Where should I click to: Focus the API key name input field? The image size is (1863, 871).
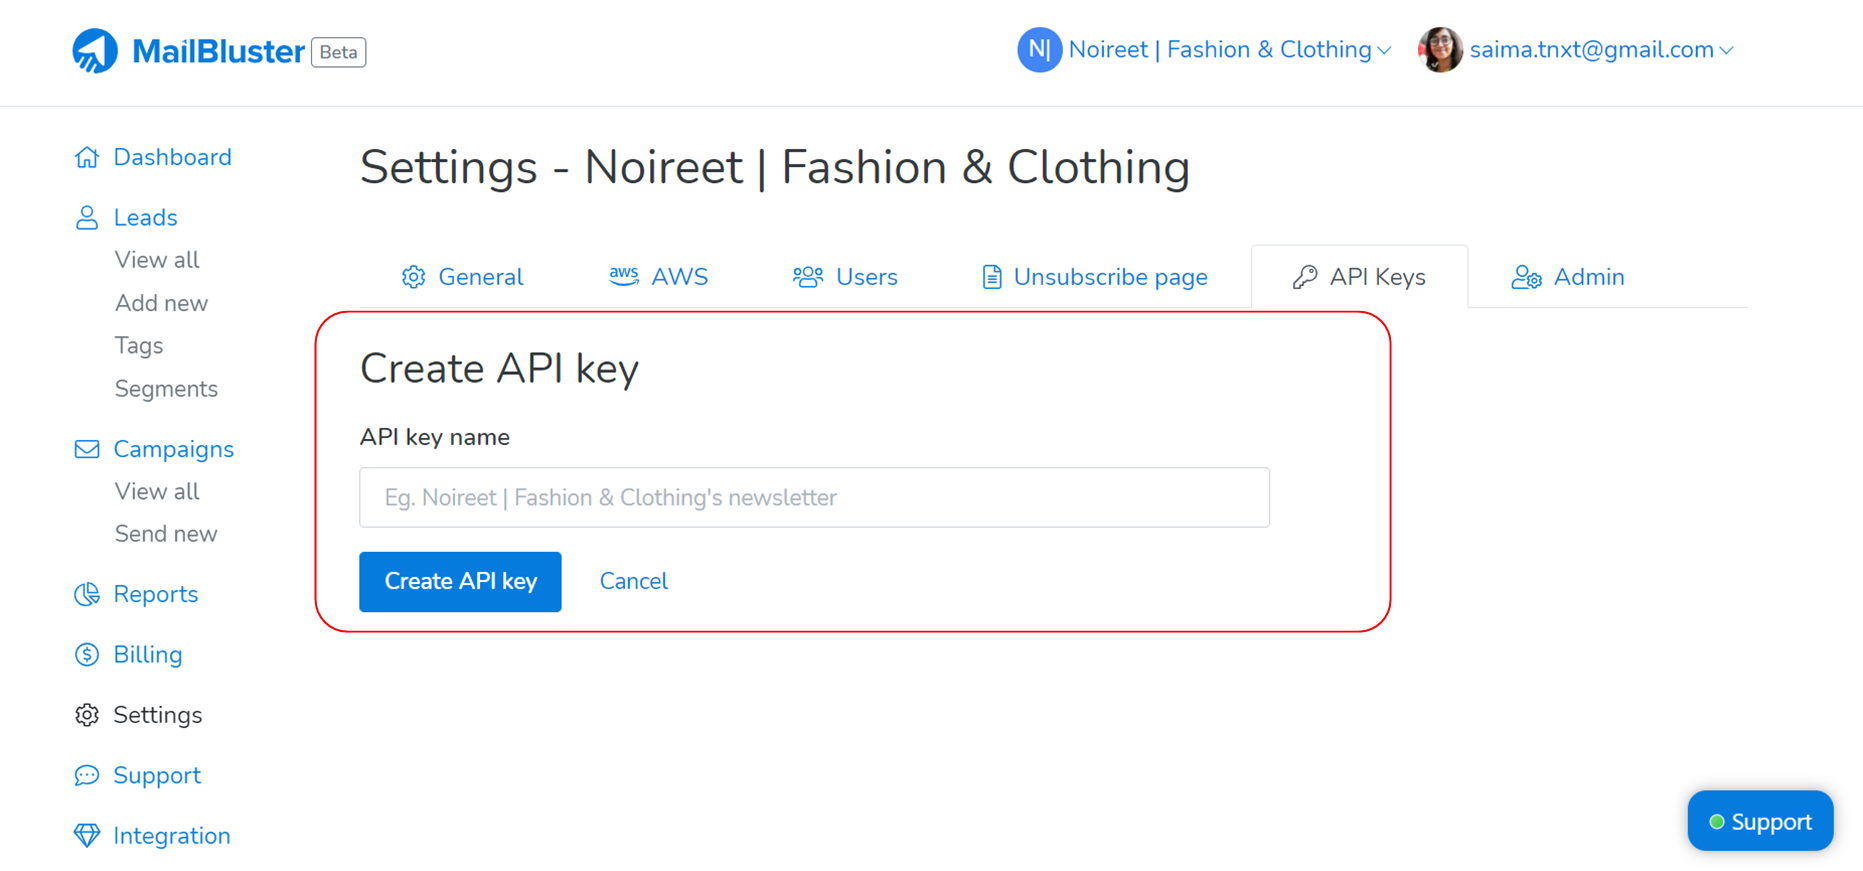(x=814, y=497)
